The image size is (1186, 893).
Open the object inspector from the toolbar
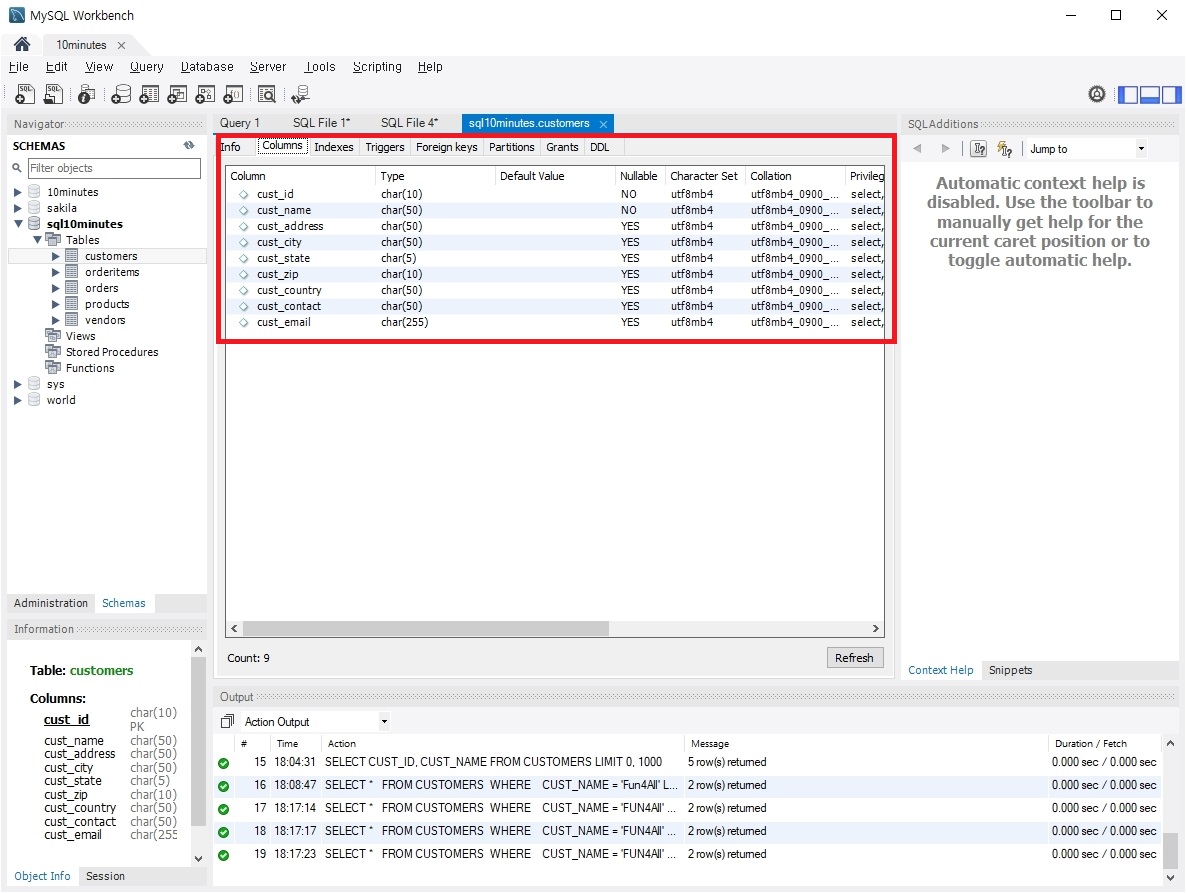click(86, 94)
